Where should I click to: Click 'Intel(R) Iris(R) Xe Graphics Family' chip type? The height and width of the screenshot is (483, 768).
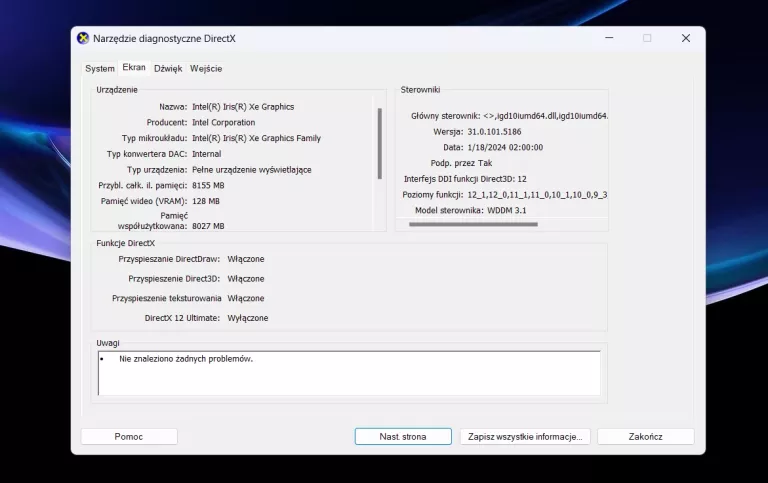point(256,138)
